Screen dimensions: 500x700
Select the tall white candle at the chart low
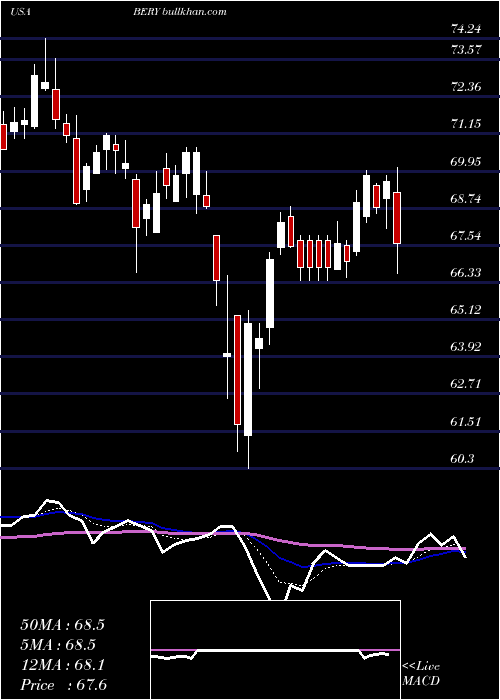click(x=248, y=379)
